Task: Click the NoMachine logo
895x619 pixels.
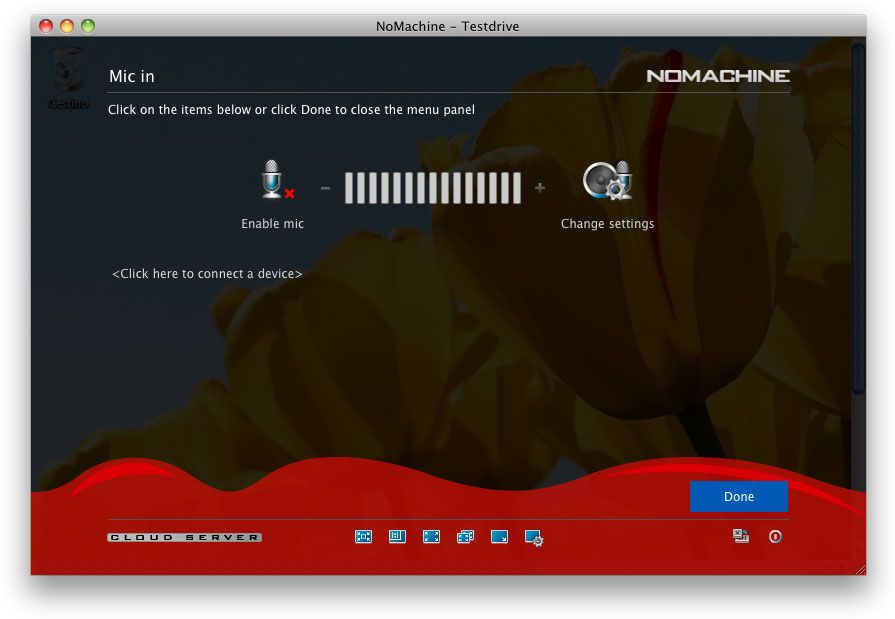Action: [717, 76]
